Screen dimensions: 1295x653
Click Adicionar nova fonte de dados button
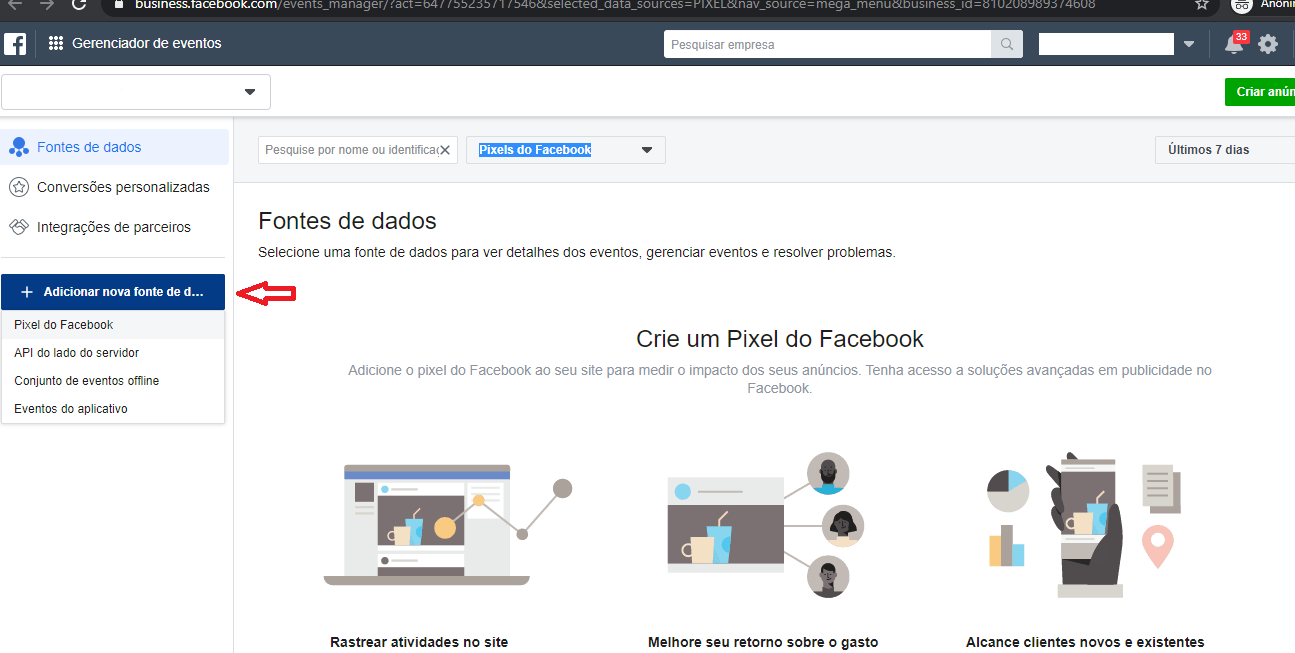(113, 292)
